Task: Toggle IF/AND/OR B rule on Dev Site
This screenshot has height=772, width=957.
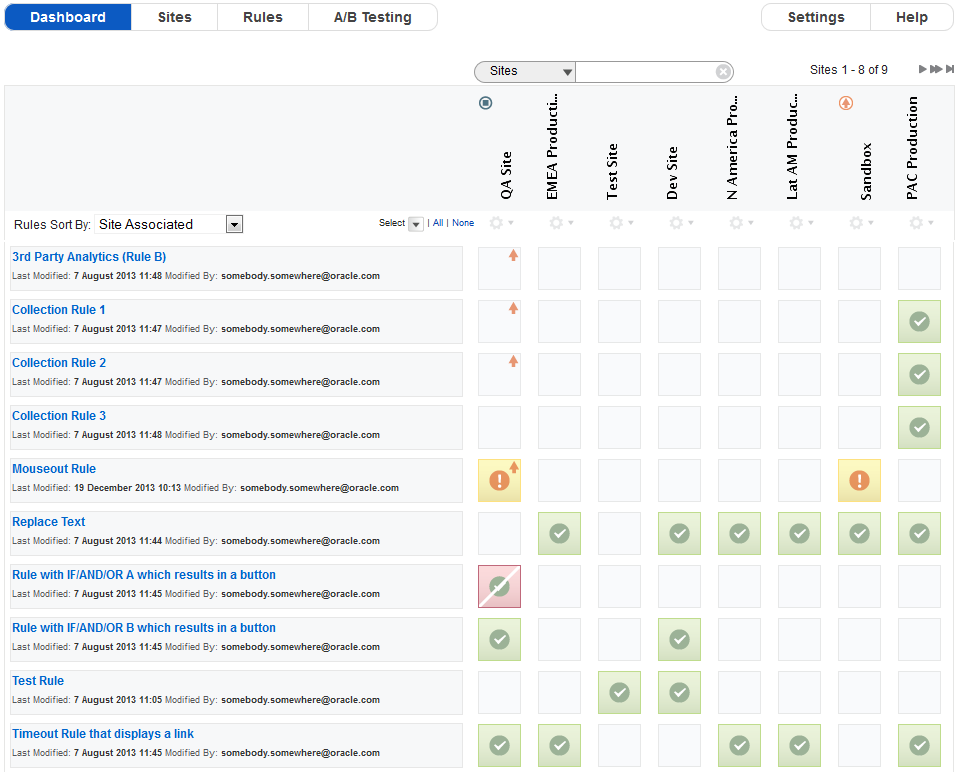Action: [679, 640]
